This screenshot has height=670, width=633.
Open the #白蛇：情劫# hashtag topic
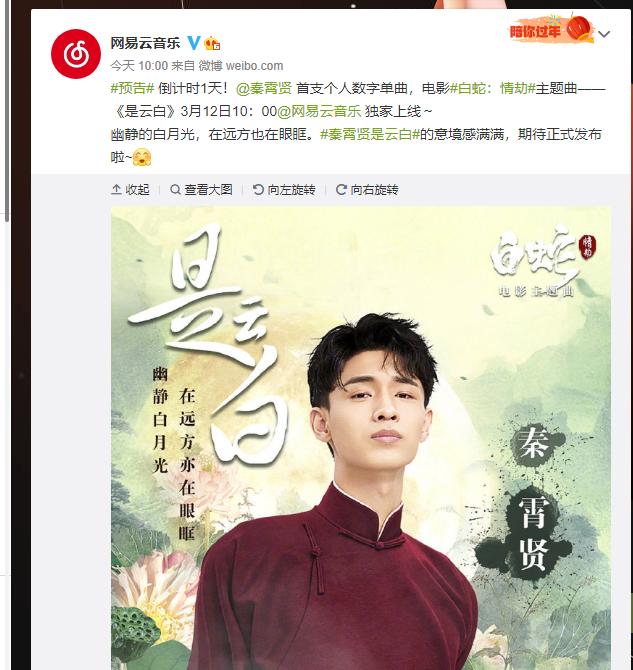tap(493, 88)
